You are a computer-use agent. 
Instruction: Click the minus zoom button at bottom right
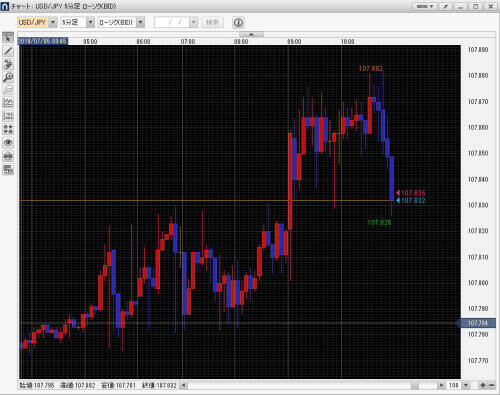pos(491,385)
